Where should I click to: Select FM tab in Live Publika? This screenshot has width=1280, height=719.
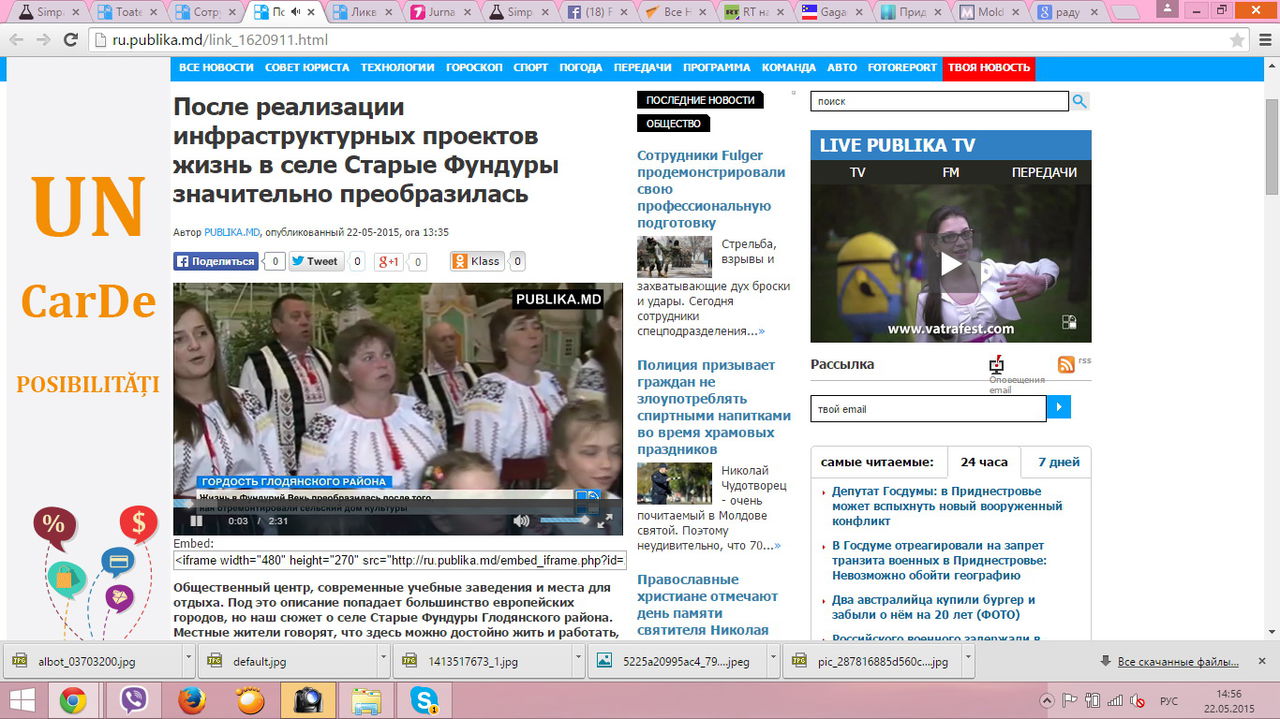950,172
